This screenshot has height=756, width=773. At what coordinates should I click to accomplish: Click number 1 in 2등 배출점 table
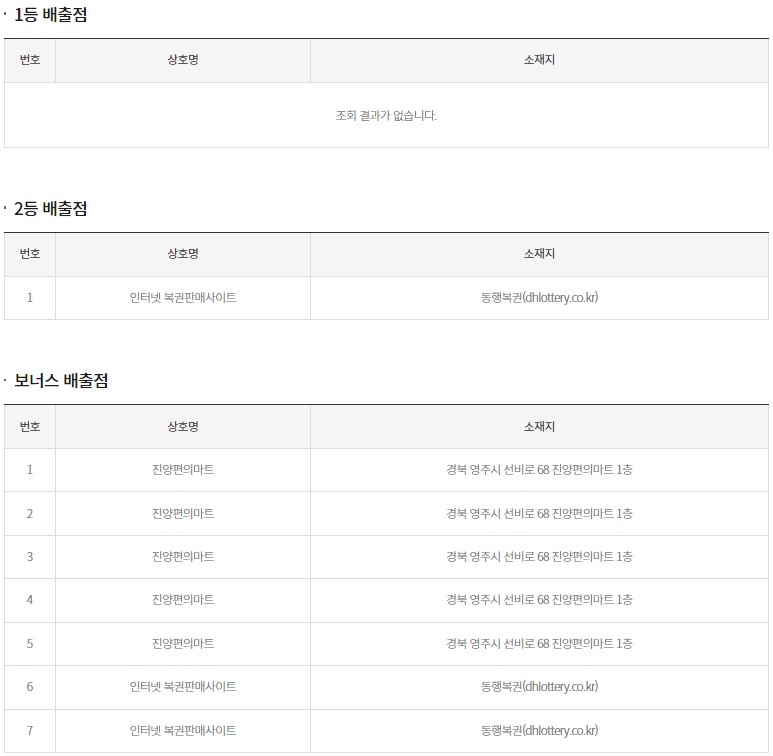[x=30, y=298]
